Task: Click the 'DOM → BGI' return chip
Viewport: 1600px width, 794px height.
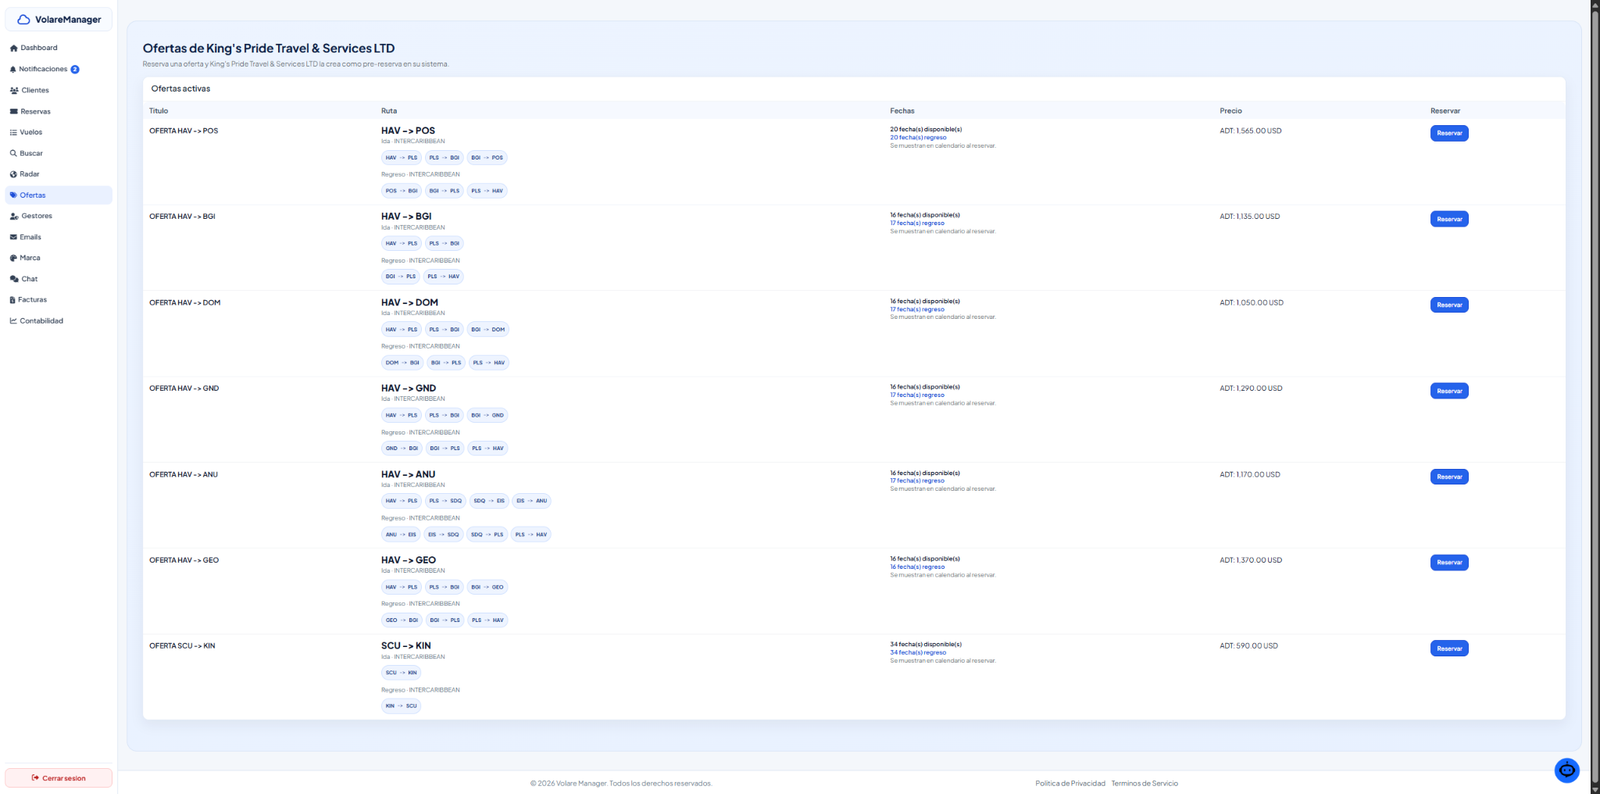Action: (x=402, y=363)
